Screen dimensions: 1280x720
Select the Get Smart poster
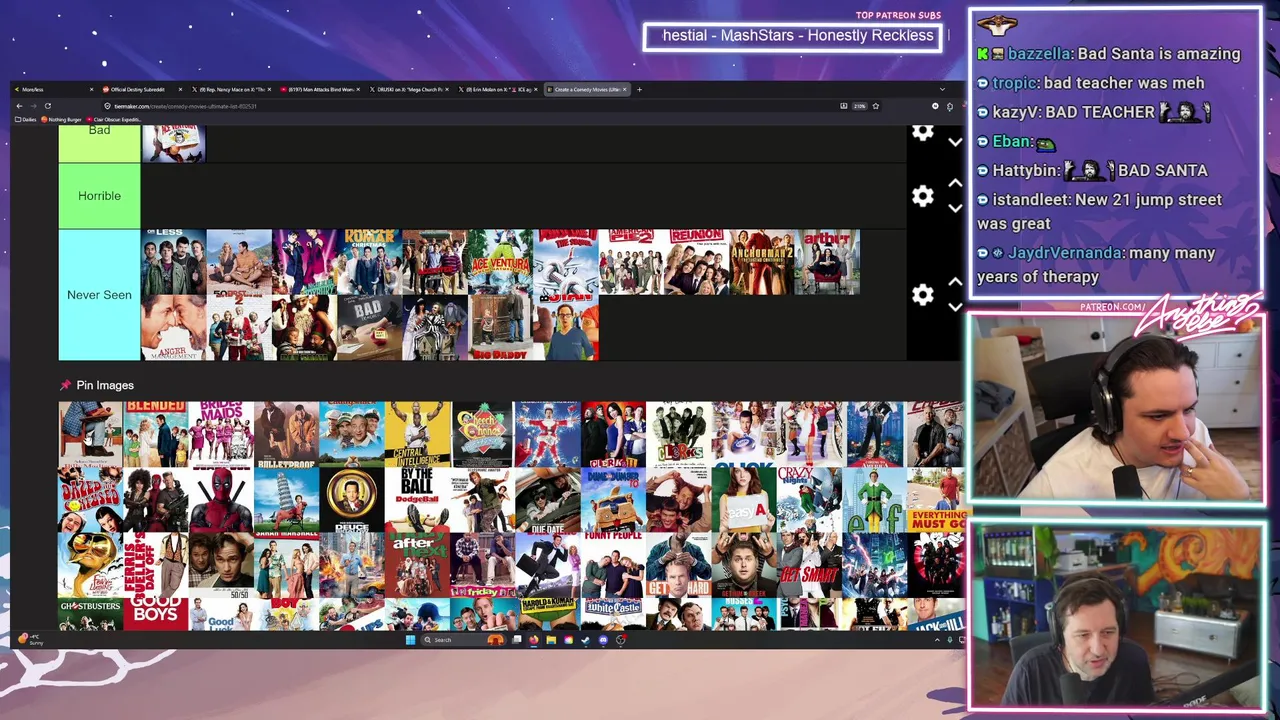[809, 565]
